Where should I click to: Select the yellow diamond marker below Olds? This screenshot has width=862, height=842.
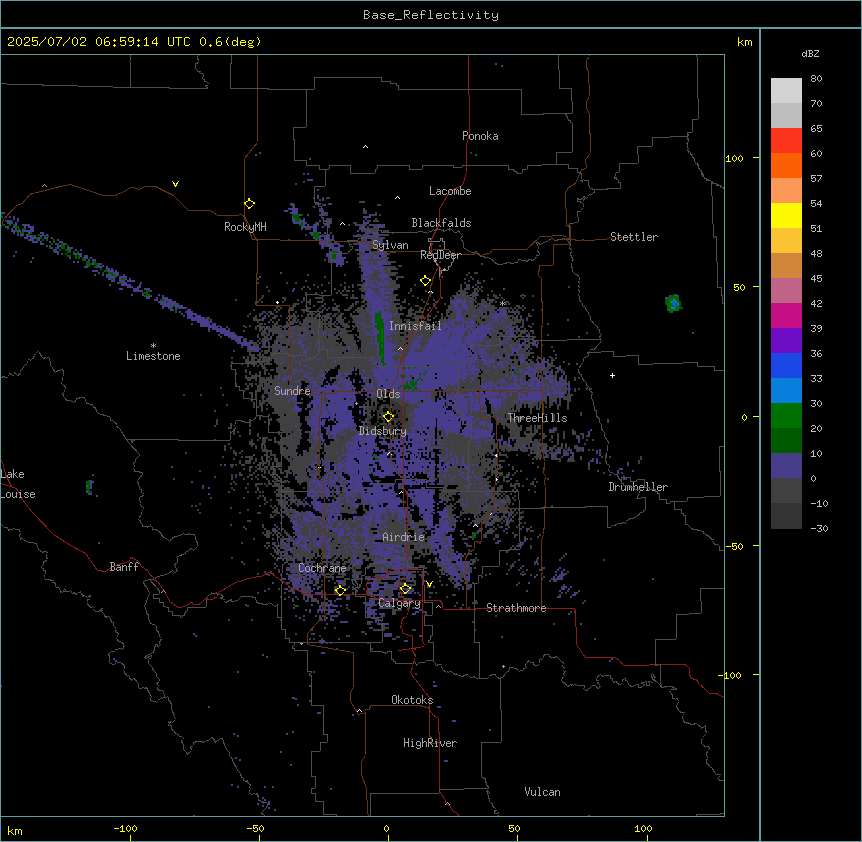click(x=388, y=417)
